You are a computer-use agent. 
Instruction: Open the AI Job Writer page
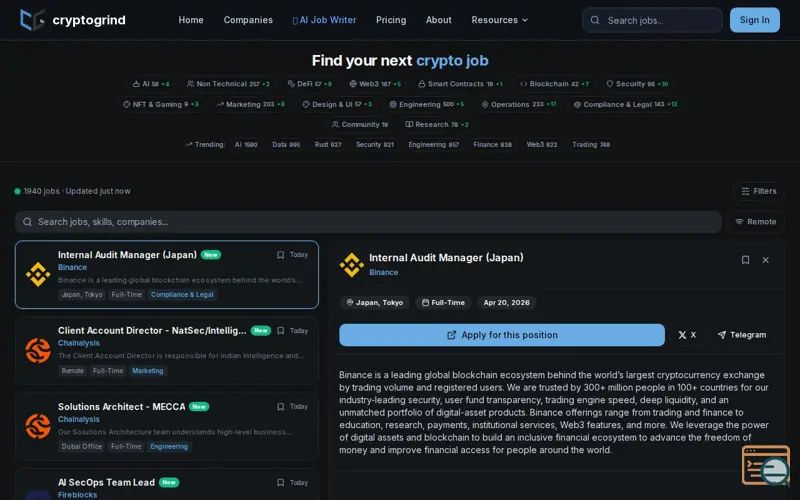pos(324,20)
